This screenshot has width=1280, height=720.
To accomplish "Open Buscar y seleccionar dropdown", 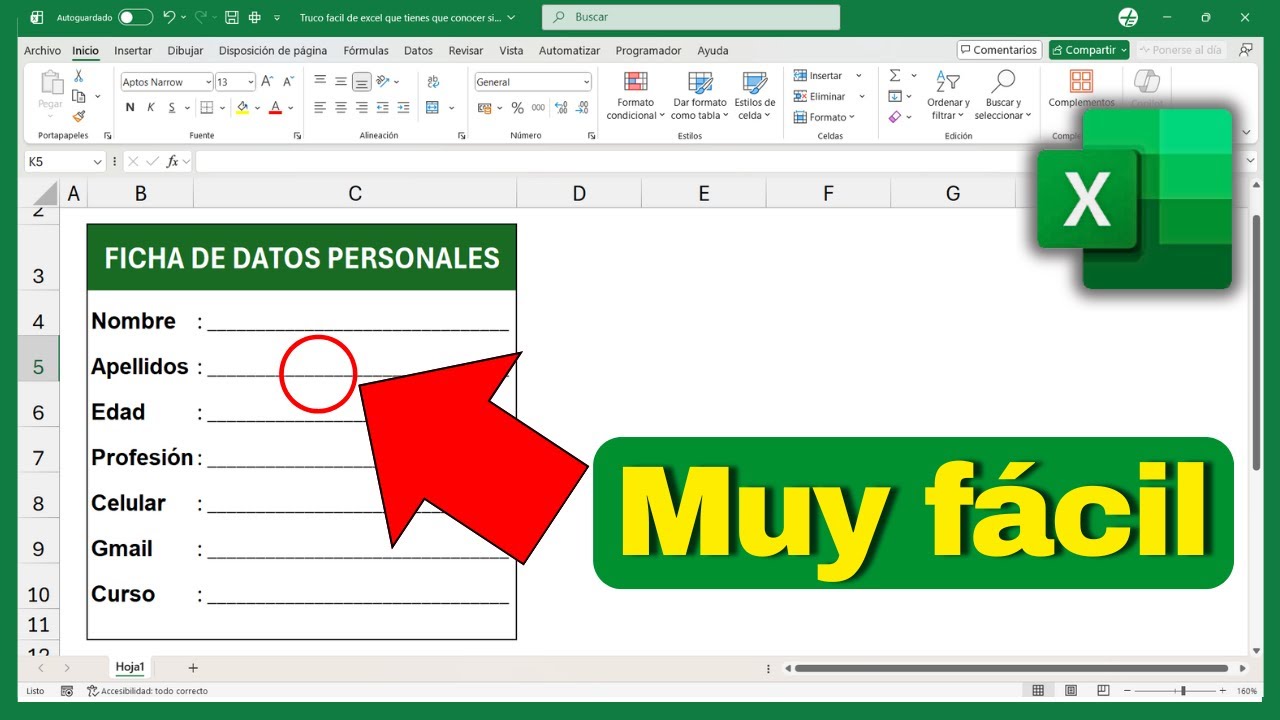I will tap(1002, 96).
